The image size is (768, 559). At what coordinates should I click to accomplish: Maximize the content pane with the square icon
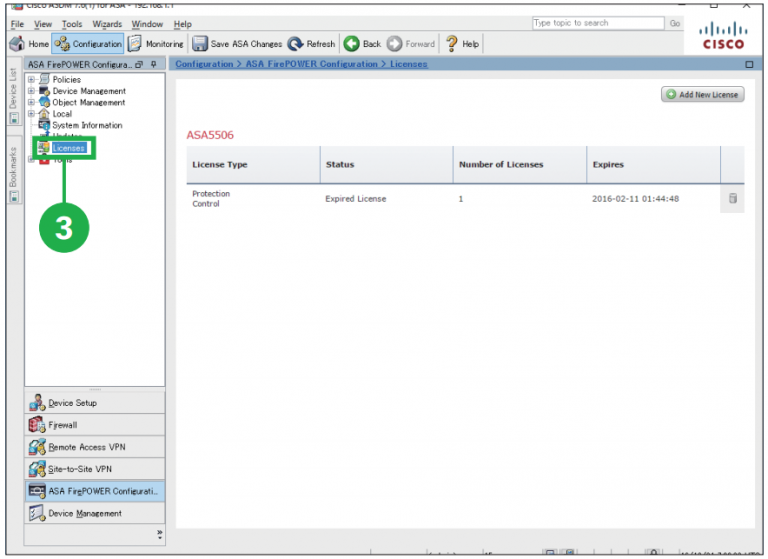click(749, 64)
